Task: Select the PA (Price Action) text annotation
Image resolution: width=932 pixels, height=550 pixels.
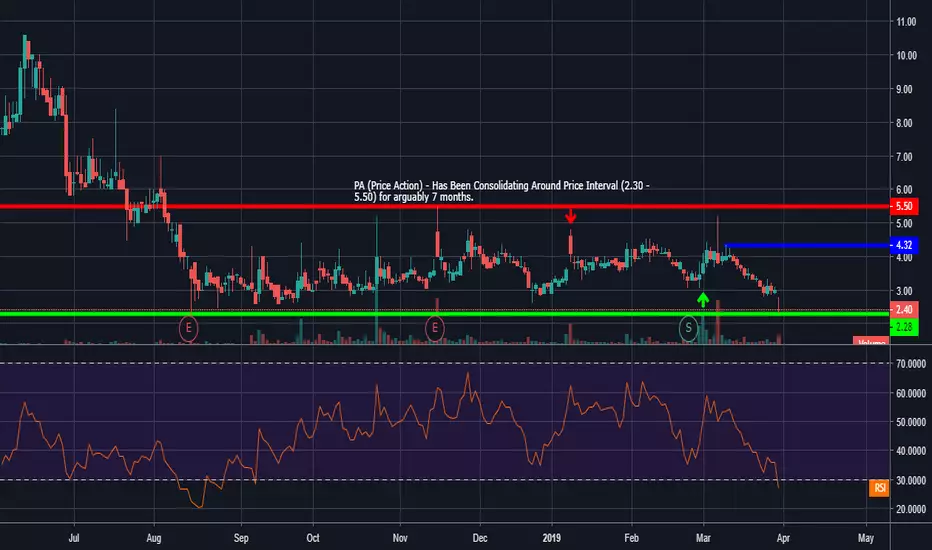Action: pyautogui.click(x=502, y=191)
